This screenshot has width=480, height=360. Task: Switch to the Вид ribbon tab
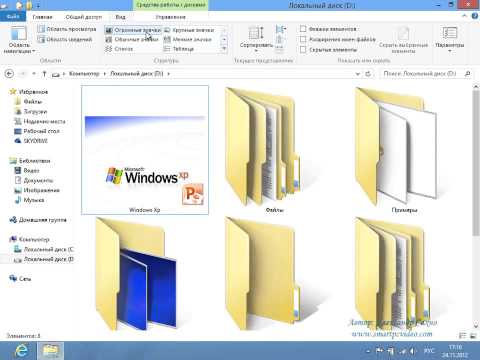pyautogui.click(x=120, y=17)
